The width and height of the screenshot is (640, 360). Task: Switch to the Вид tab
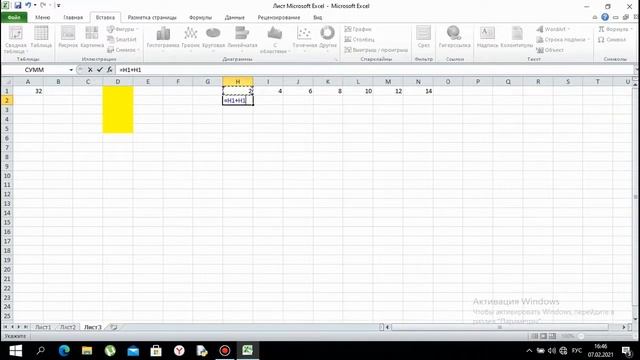[318, 18]
